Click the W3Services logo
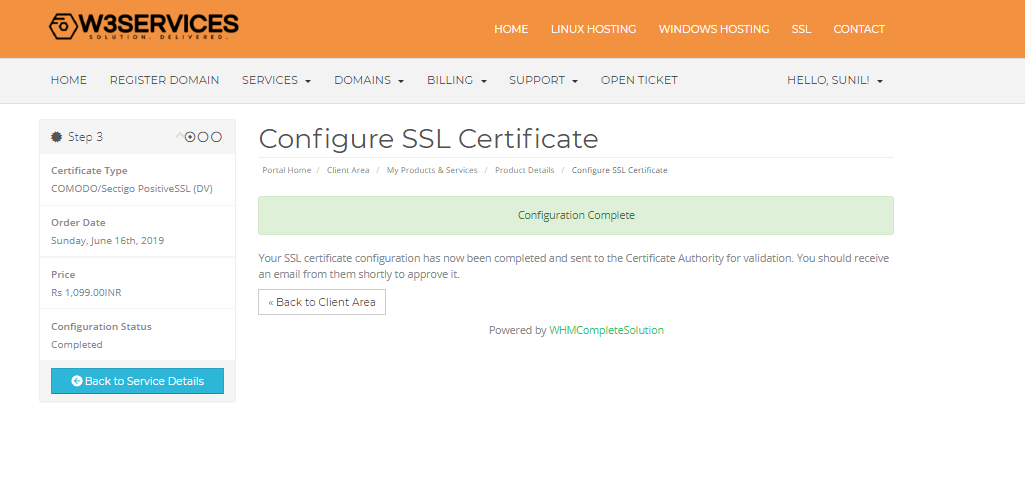Image resolution: width=1025 pixels, height=480 pixels. 144,27
